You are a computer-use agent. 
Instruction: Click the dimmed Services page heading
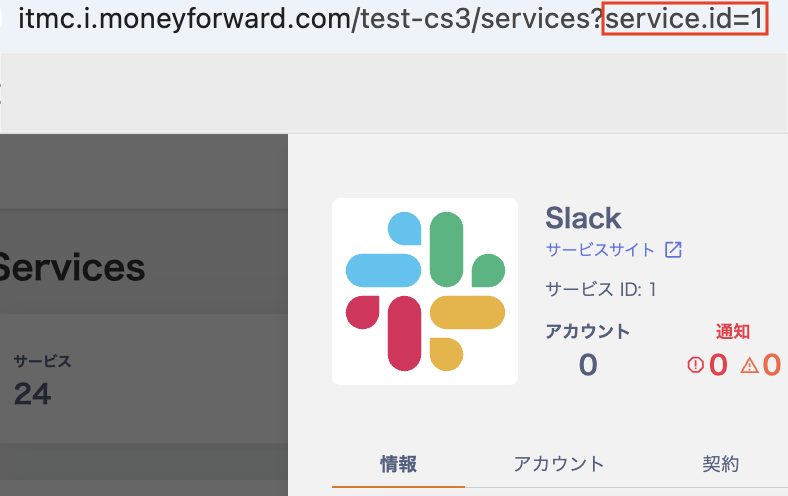point(72,267)
